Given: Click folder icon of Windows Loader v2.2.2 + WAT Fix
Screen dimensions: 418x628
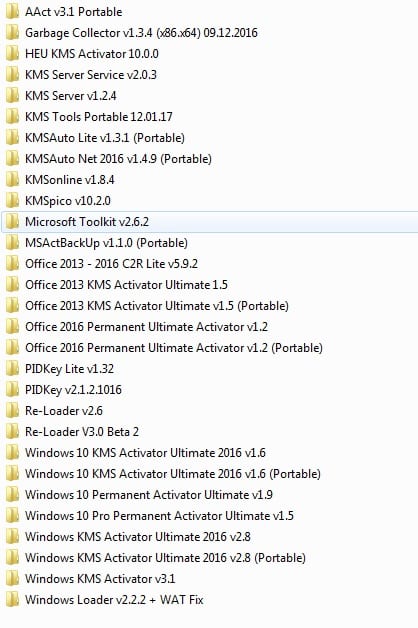Looking at the screenshot, I should point(12,599).
